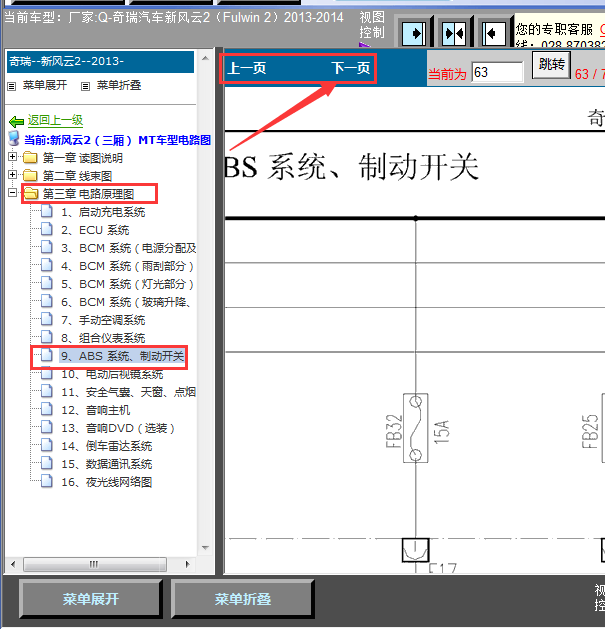Click page icon beside 7、手动空调系统
This screenshot has width=605, height=629.
47,319
